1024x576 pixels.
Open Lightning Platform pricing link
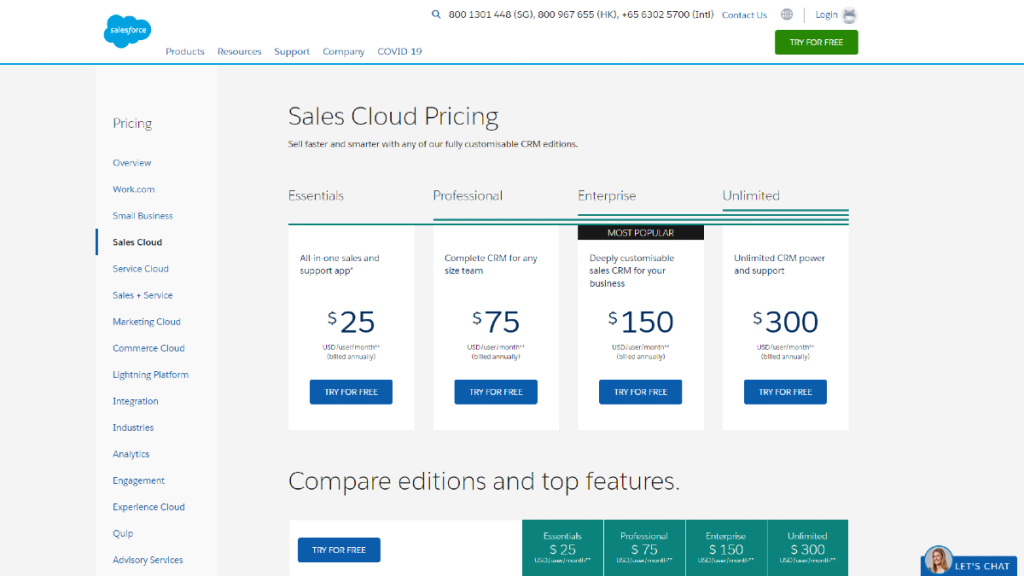(x=150, y=375)
